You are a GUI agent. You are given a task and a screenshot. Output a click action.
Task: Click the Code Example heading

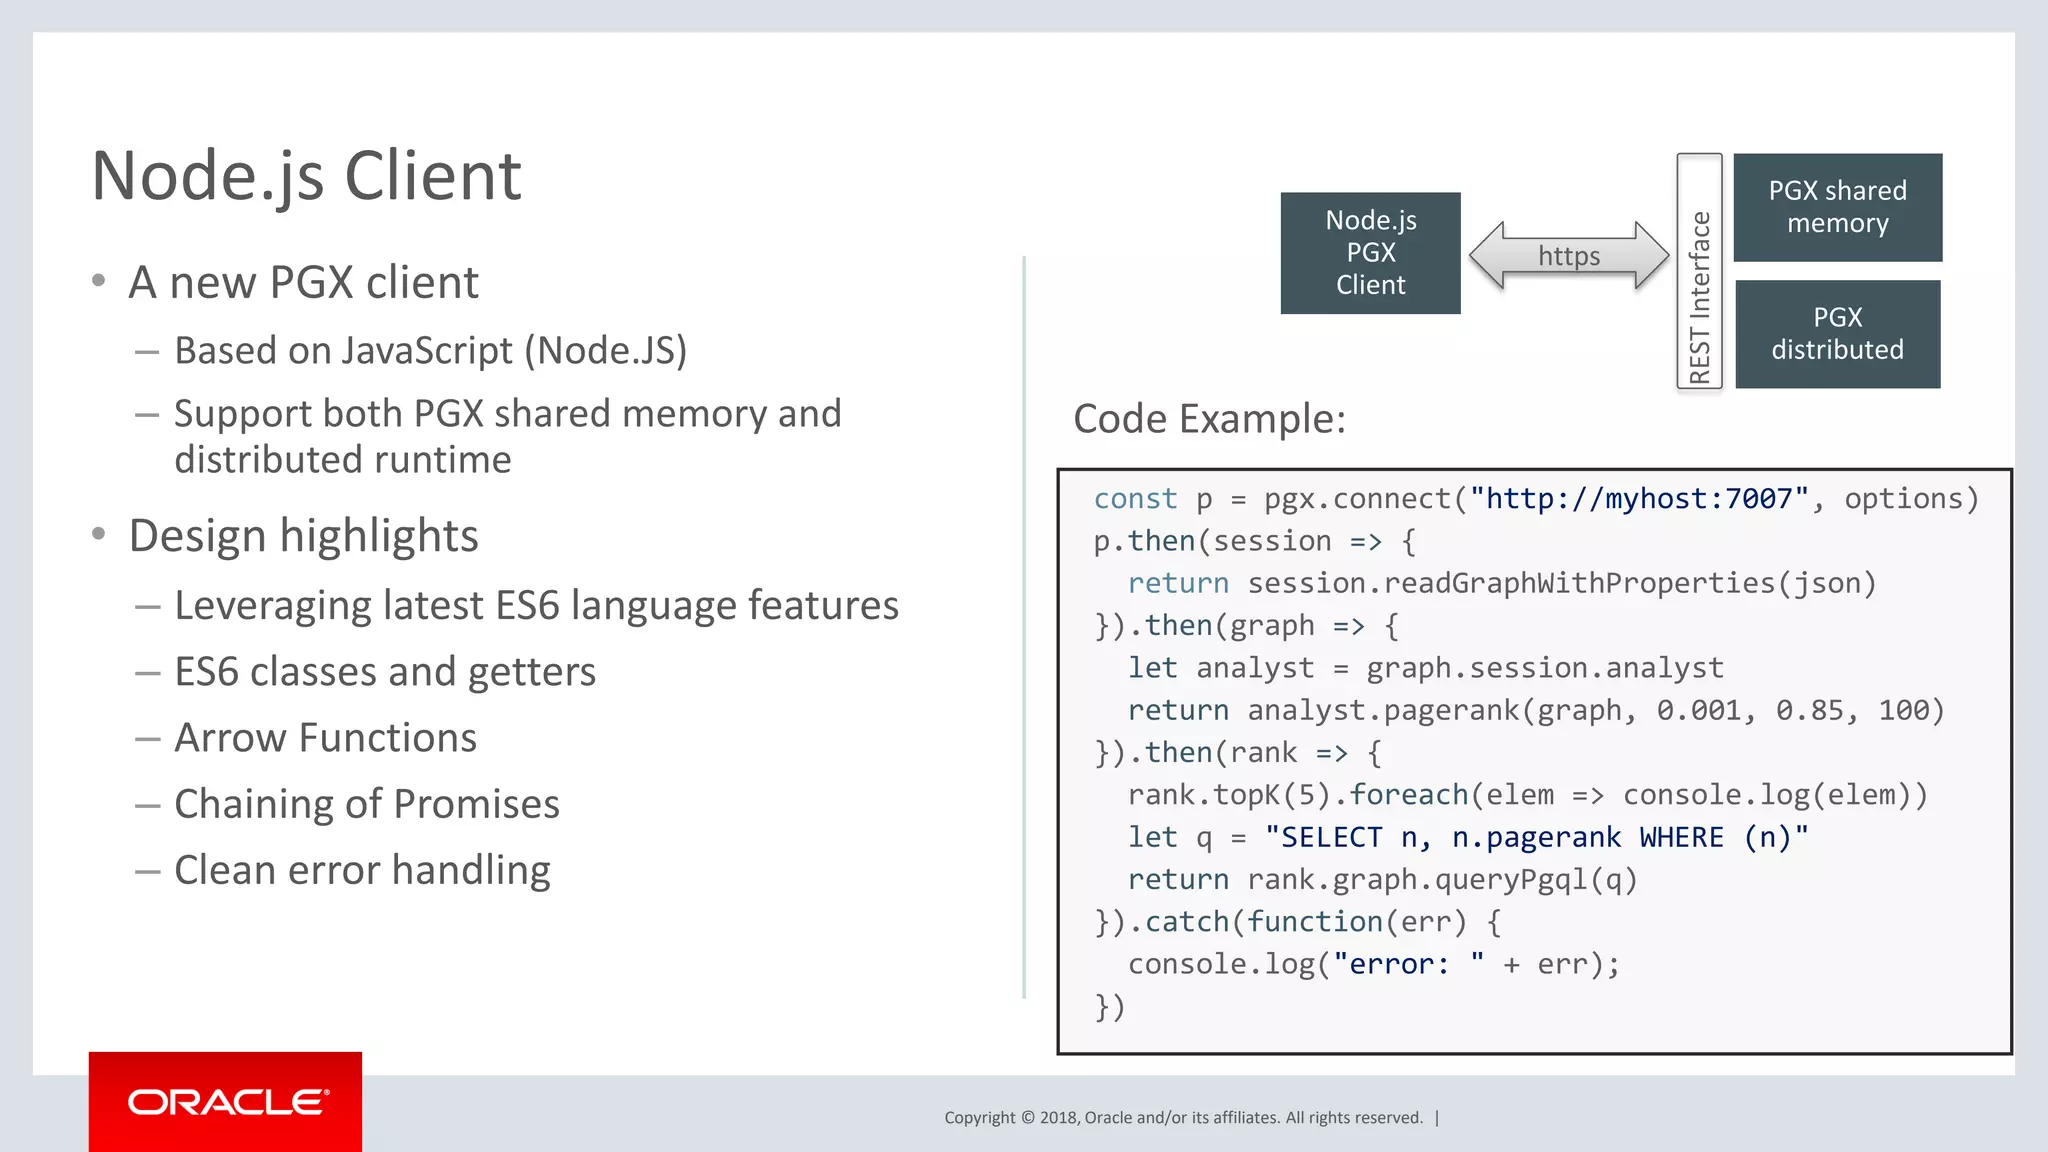point(1209,418)
